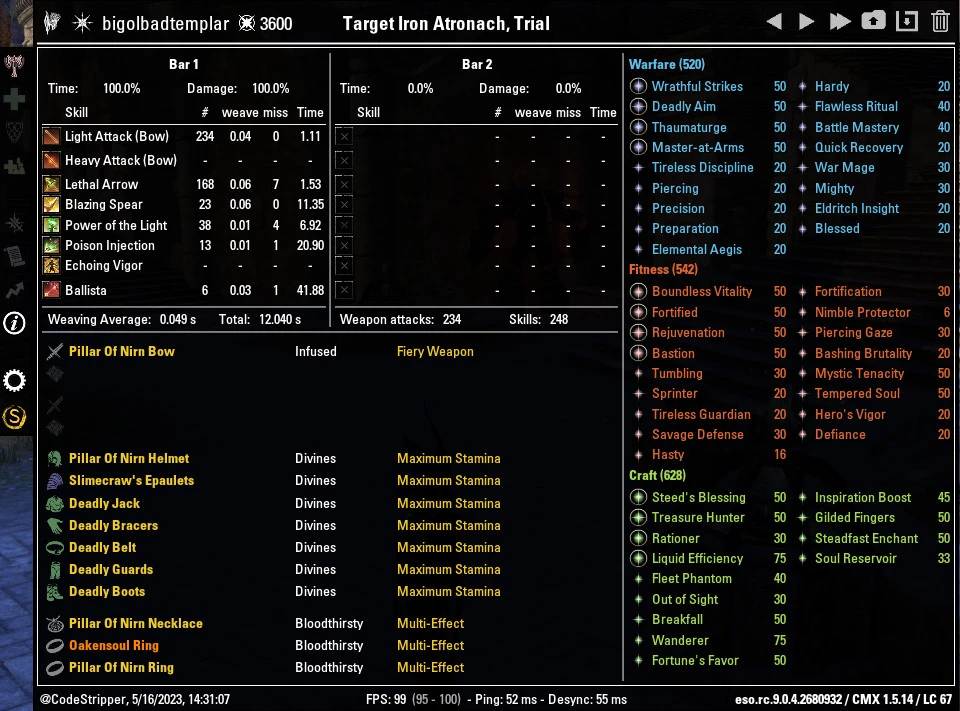This screenshot has width=960, height=711.
Task: Click Fortune's Favor champion skill
Action: click(x=695, y=661)
